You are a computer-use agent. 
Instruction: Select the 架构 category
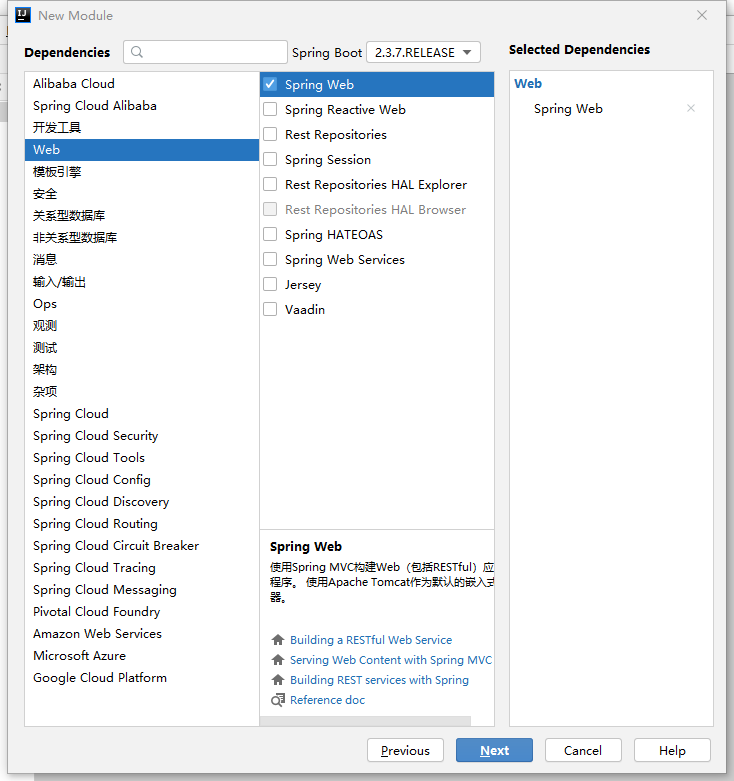[x=142, y=370]
